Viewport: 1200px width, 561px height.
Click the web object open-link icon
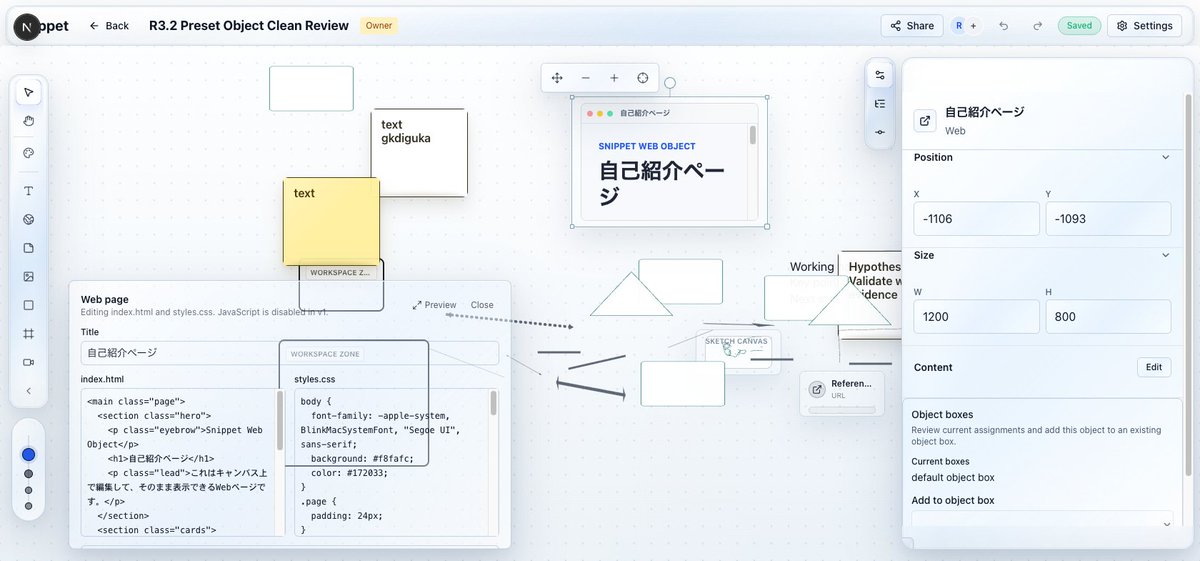925,121
